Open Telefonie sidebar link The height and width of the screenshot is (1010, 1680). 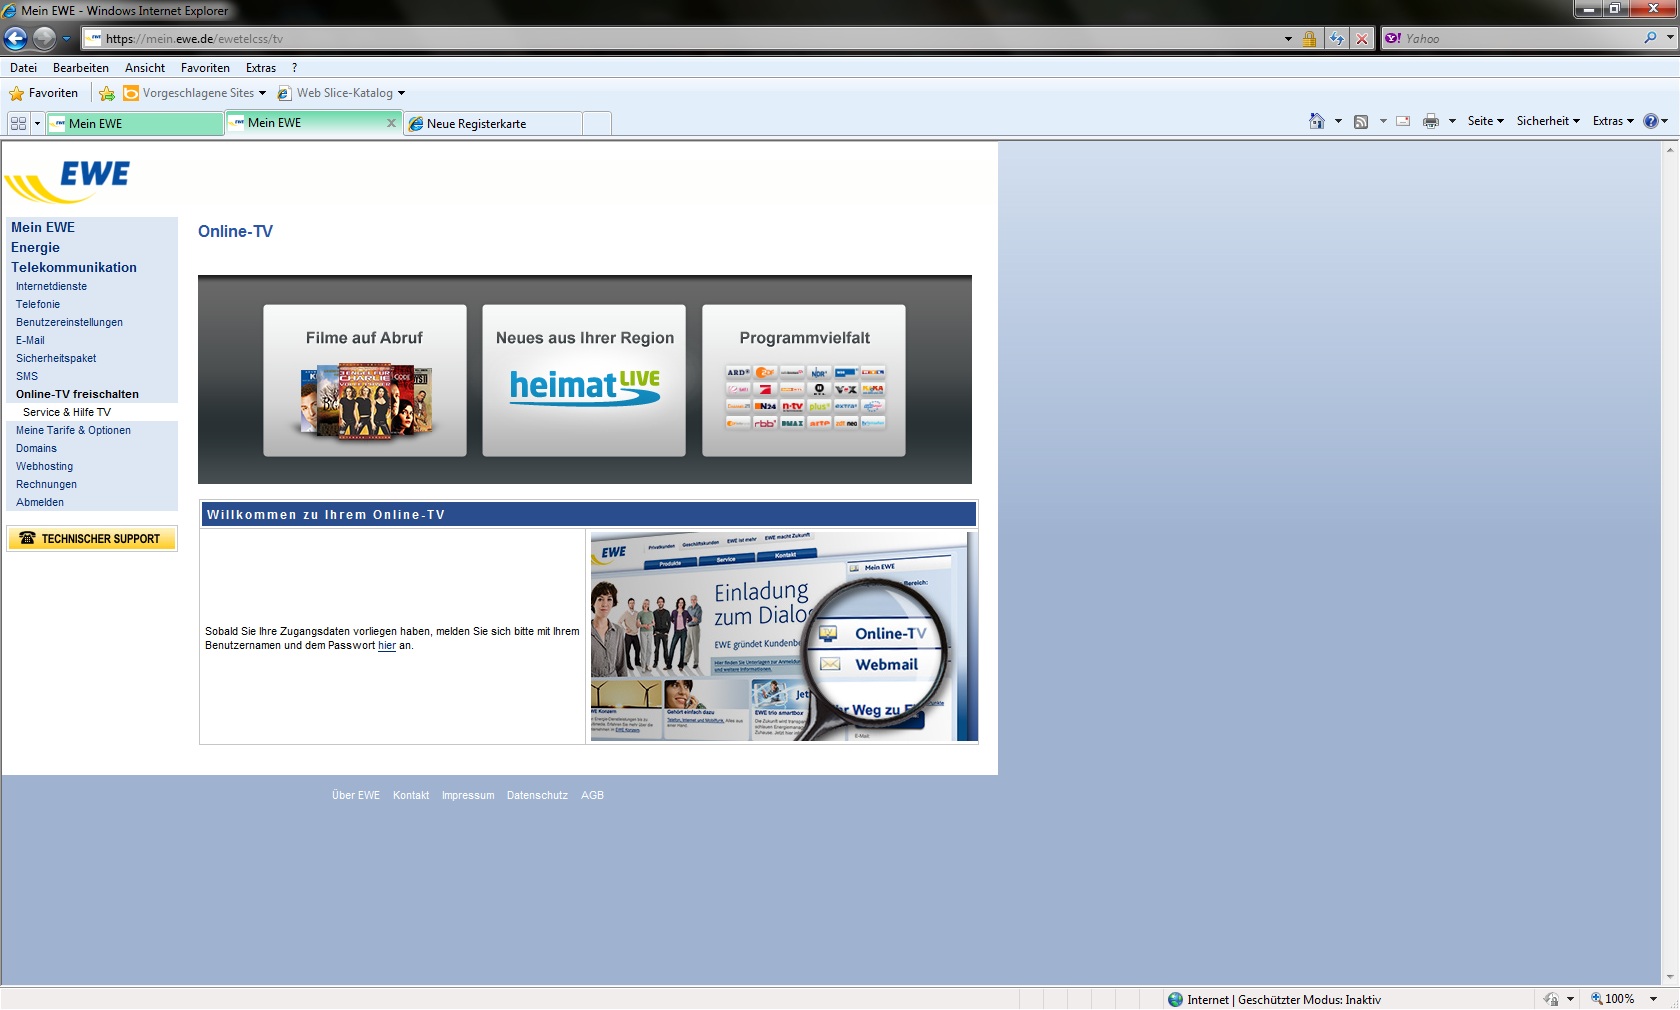(x=38, y=304)
